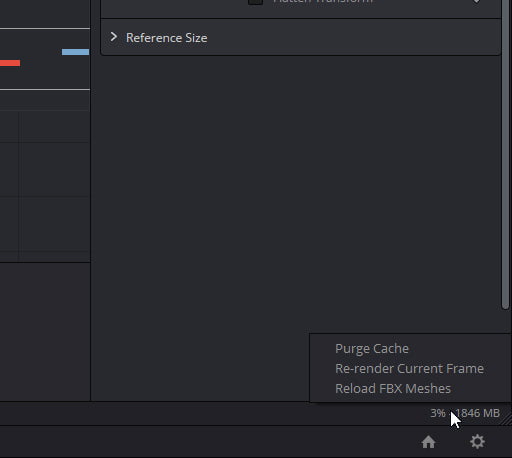Click the 3% usage status indicator
This screenshot has width=512, height=458.
tap(438, 413)
